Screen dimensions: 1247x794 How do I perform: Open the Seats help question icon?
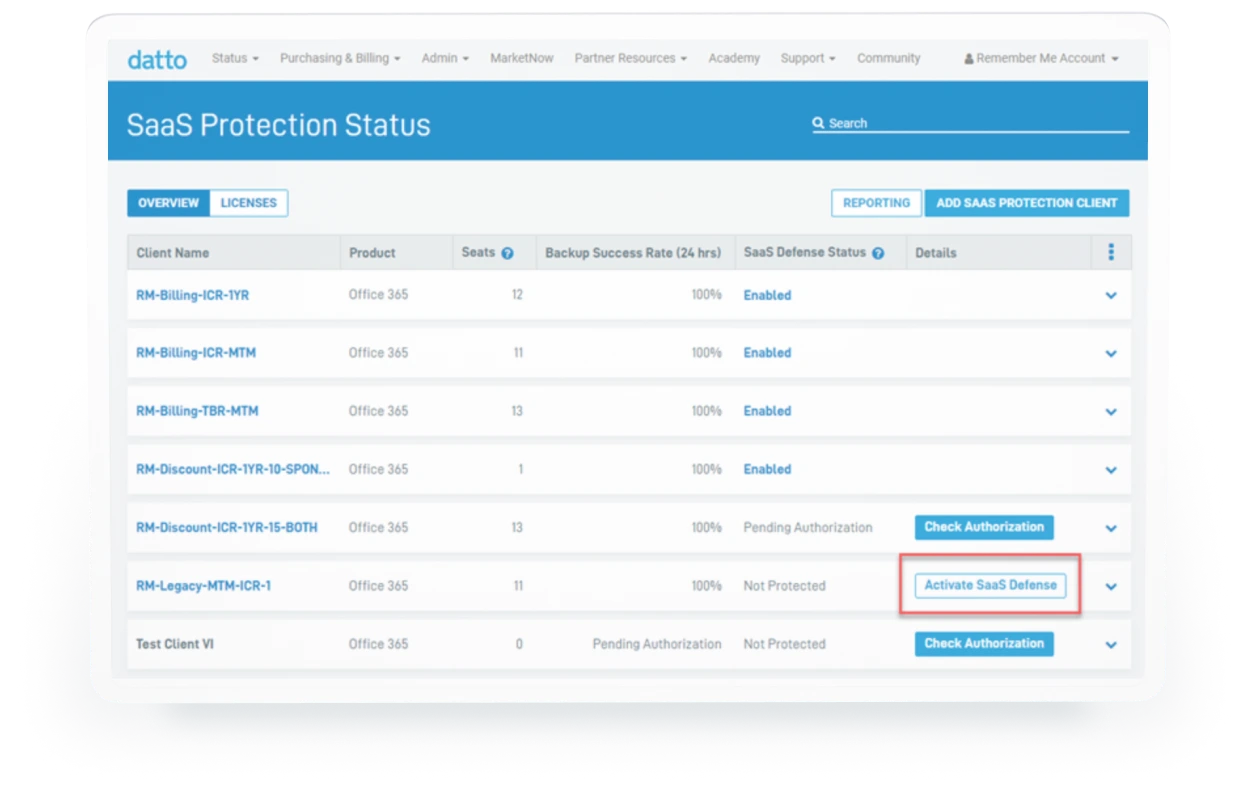(507, 253)
